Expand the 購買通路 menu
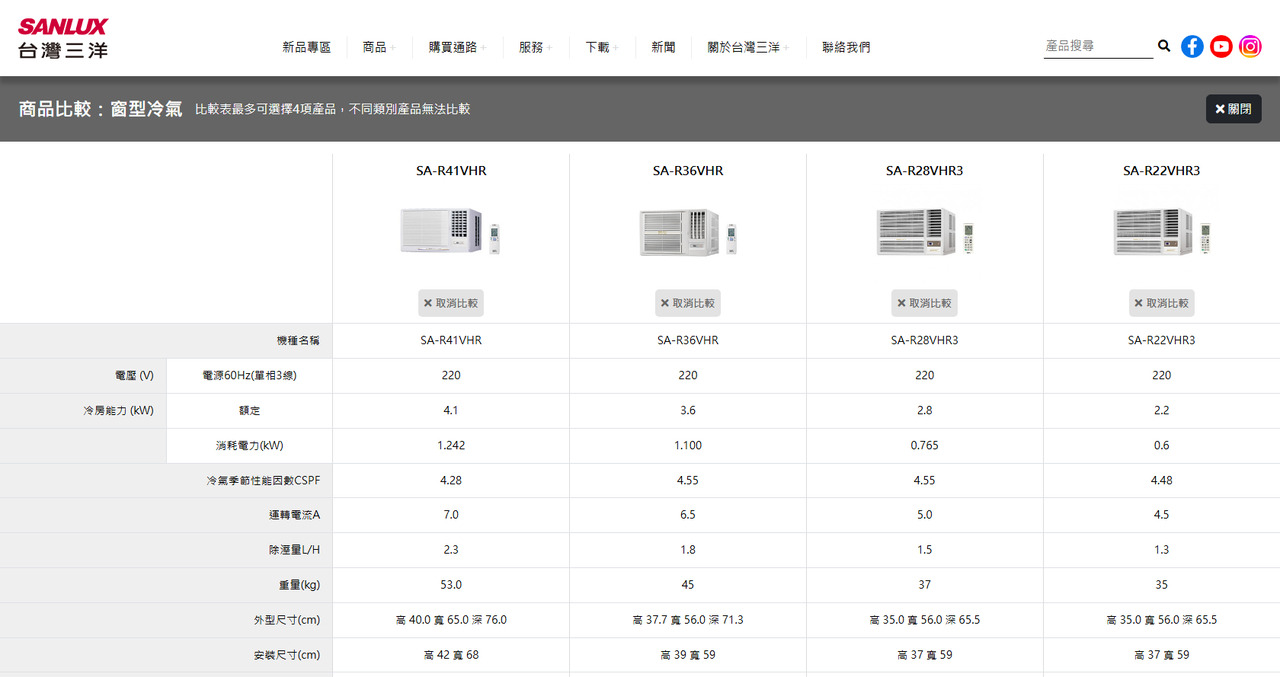The image size is (1280, 677). pos(457,47)
